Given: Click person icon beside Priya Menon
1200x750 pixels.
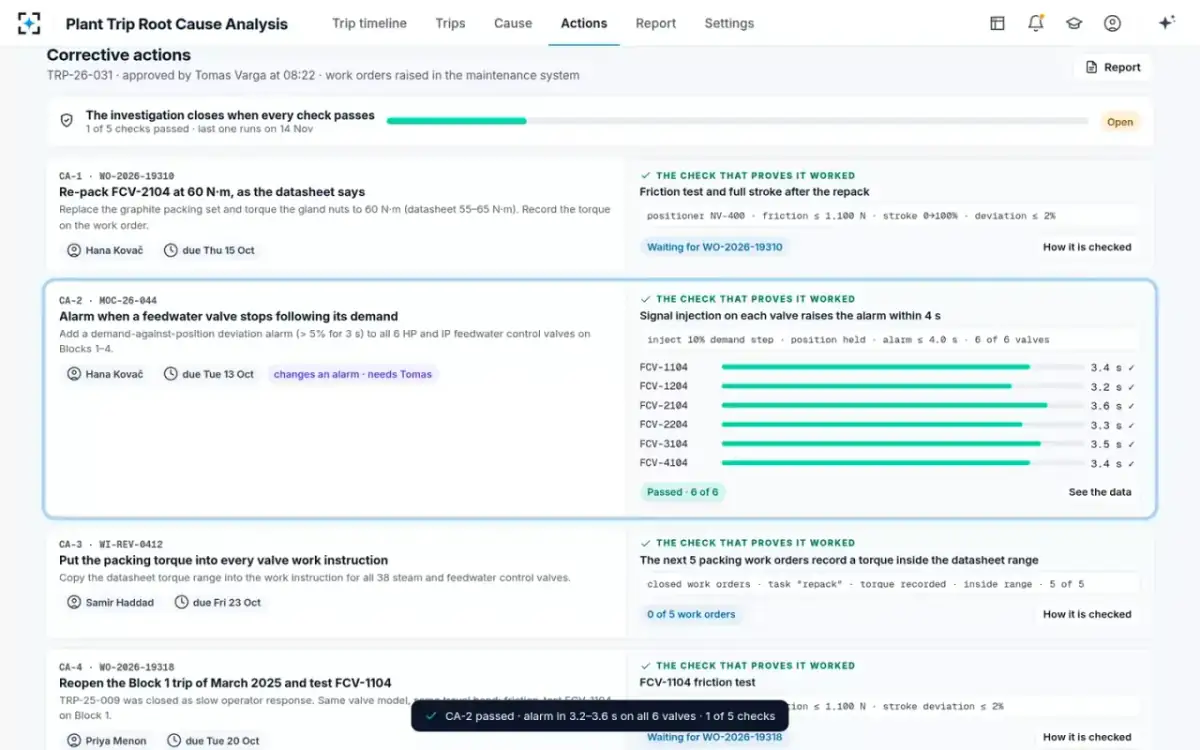Looking at the screenshot, I should point(74,741).
